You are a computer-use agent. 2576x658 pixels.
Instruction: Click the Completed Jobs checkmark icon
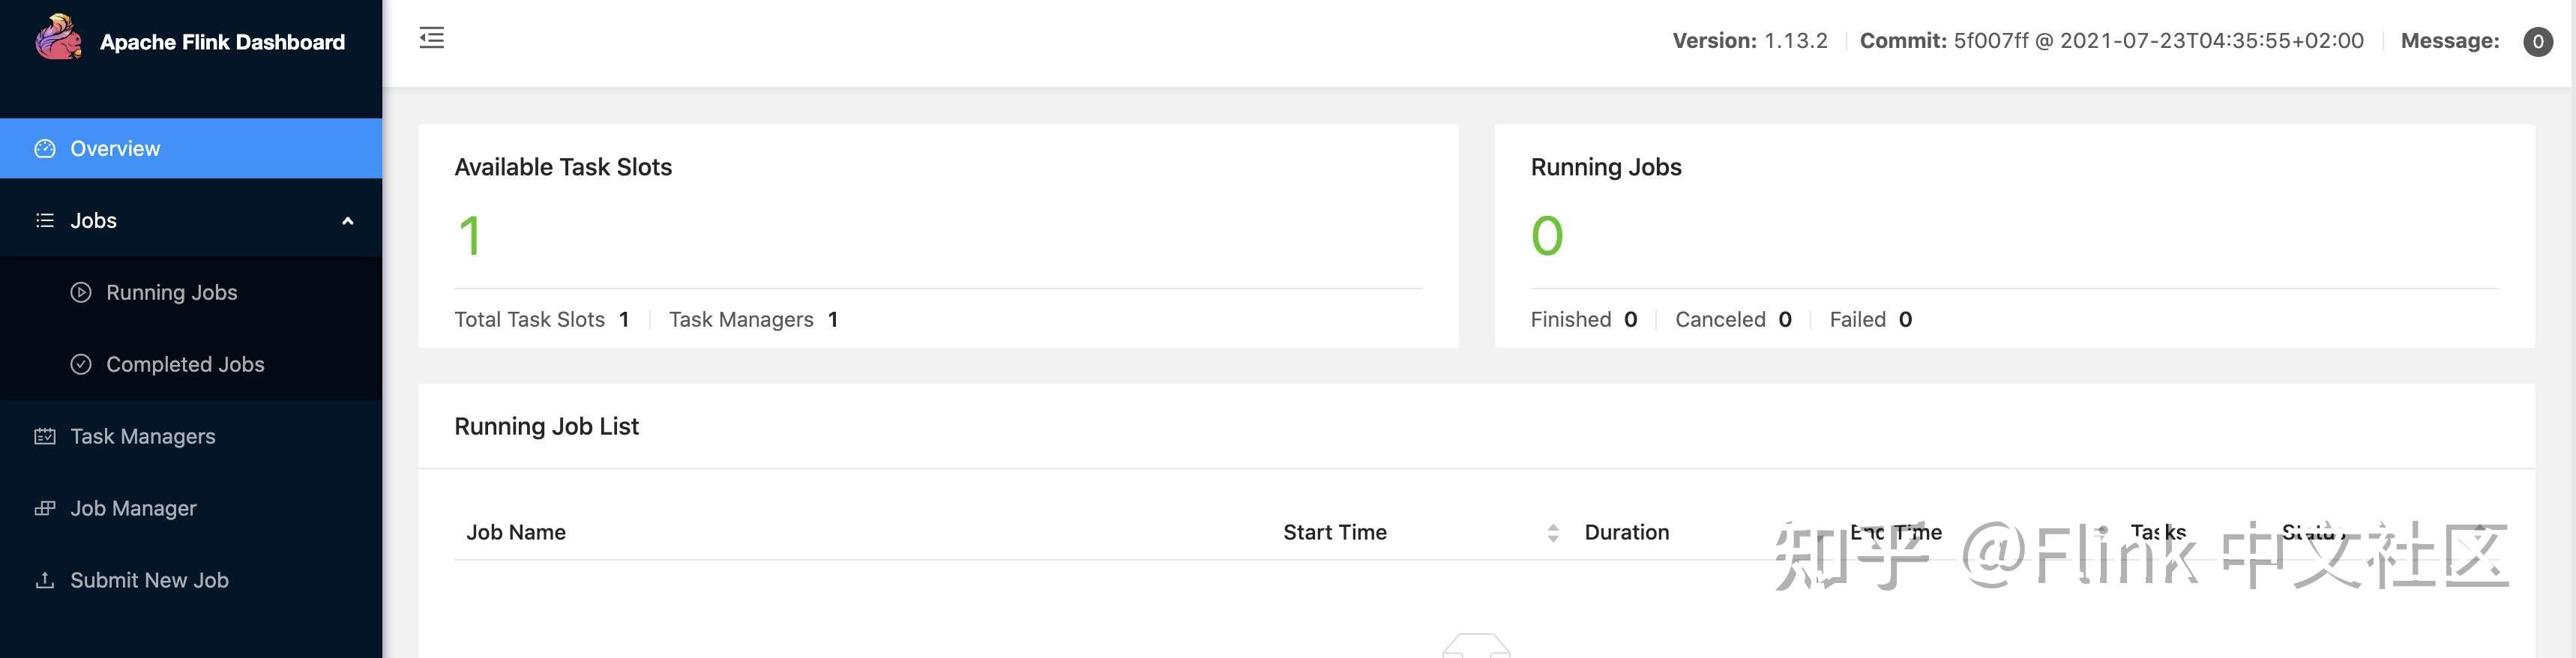pyautogui.click(x=81, y=365)
